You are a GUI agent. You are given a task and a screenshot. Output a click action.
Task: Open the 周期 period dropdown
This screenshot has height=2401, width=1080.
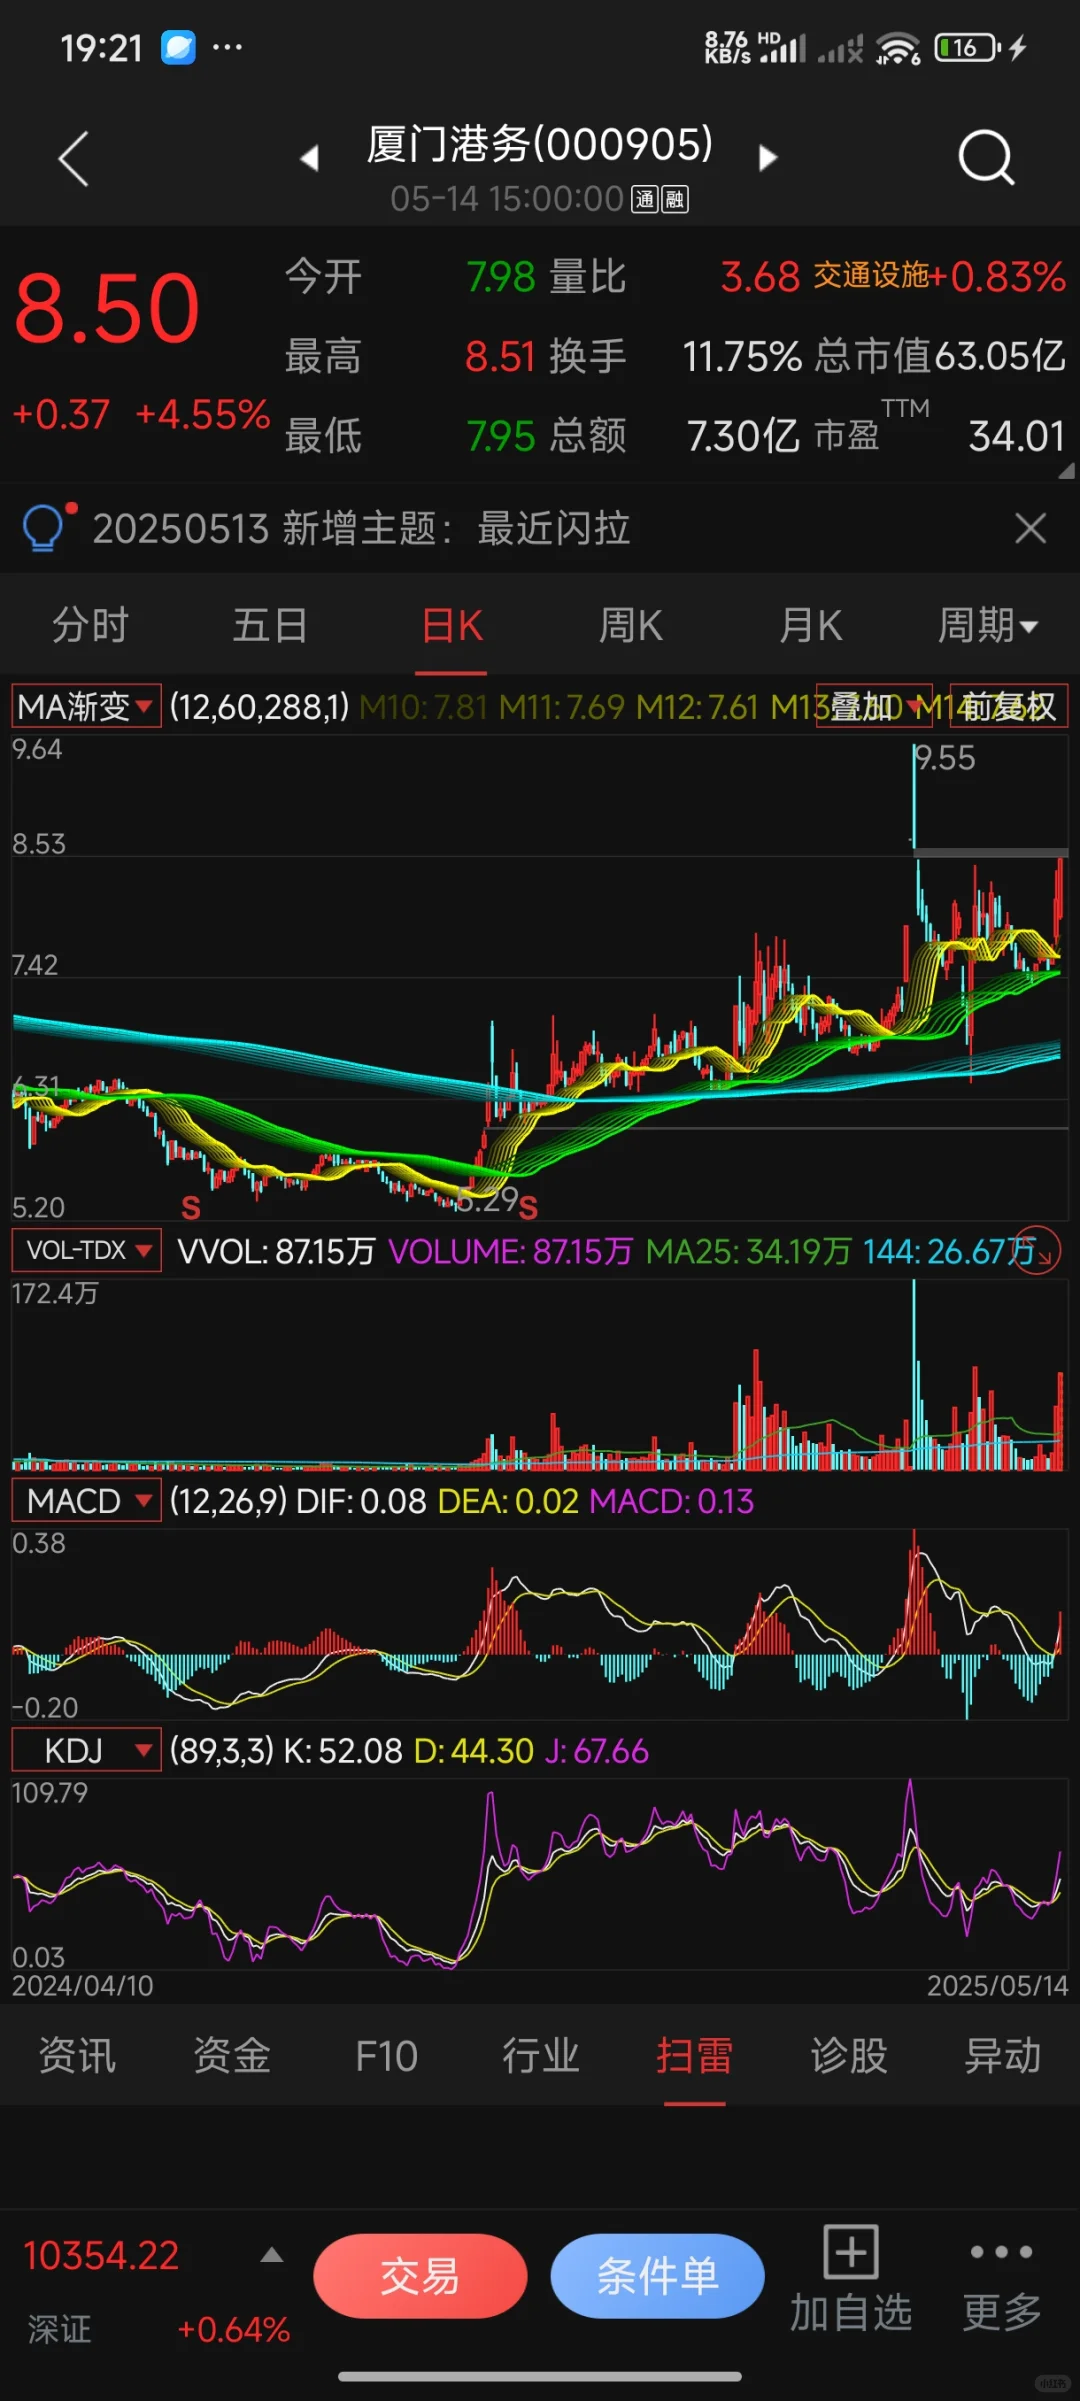988,626
